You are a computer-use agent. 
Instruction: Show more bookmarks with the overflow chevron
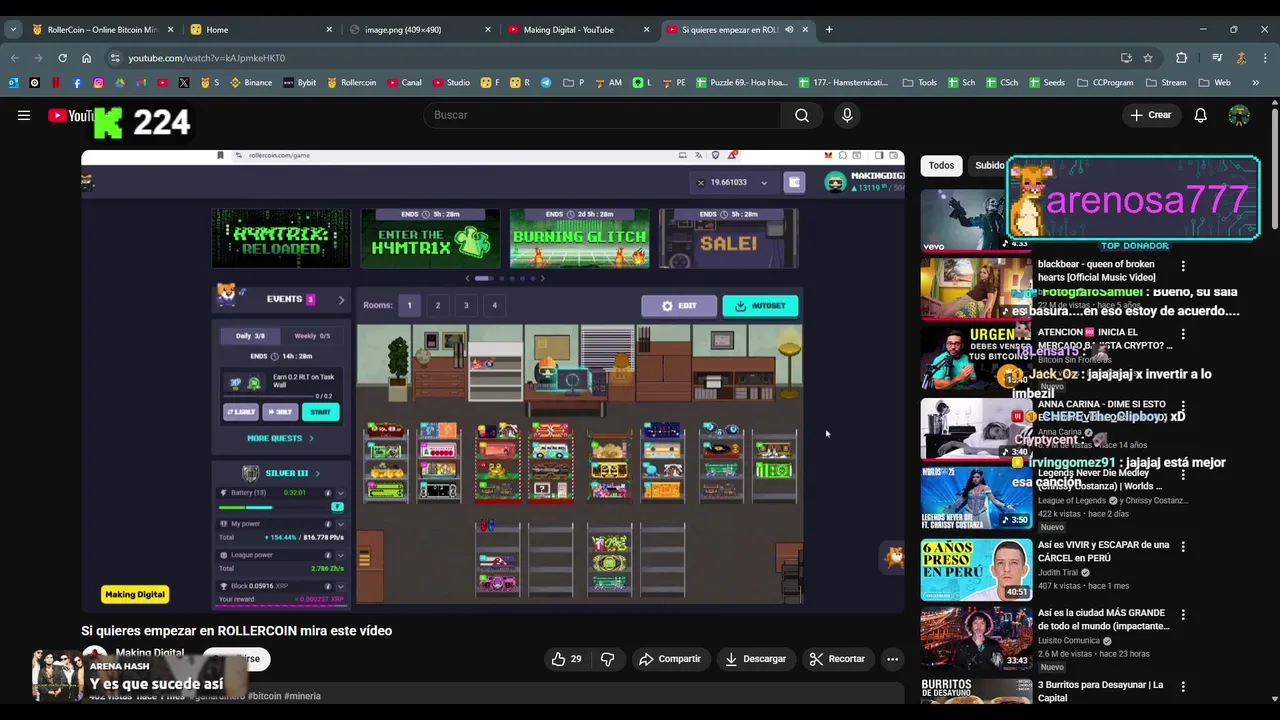point(1256,83)
